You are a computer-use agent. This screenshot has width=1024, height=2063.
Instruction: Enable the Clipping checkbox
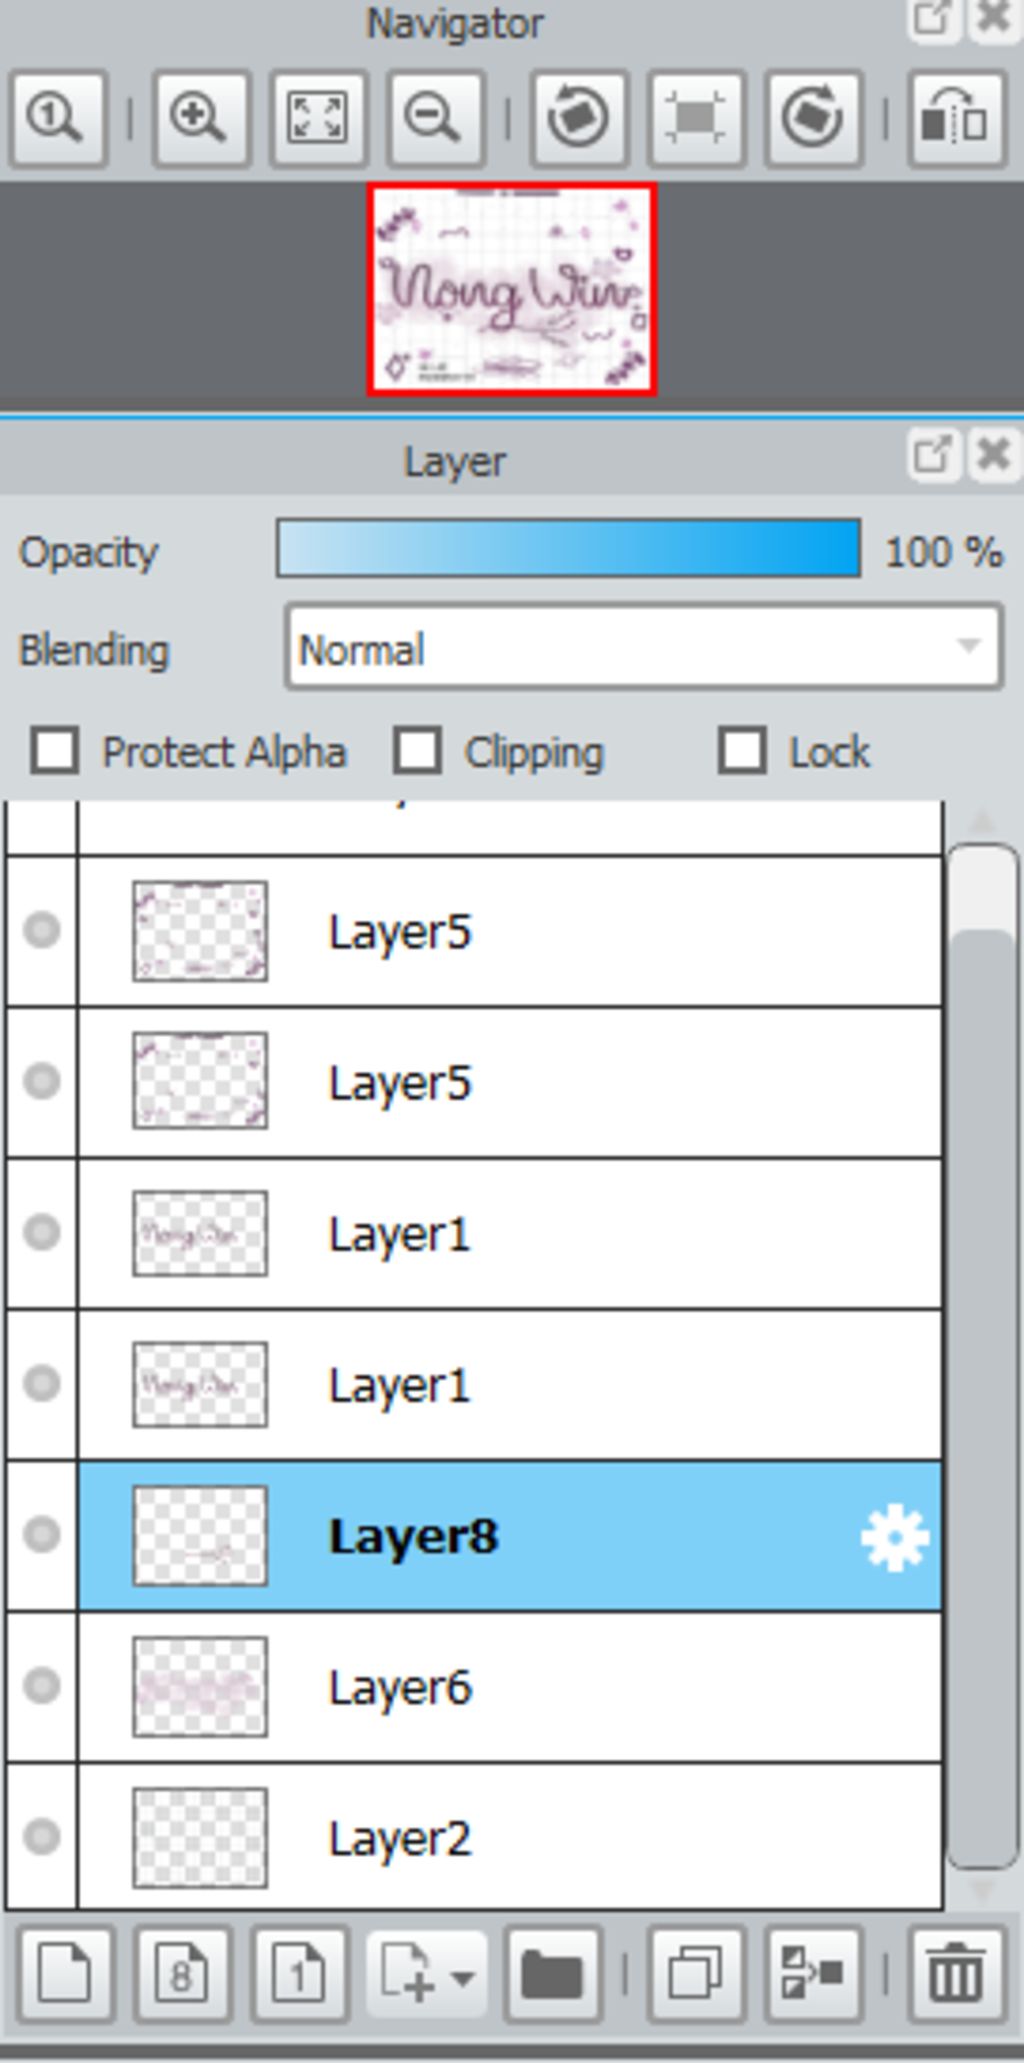click(x=416, y=751)
